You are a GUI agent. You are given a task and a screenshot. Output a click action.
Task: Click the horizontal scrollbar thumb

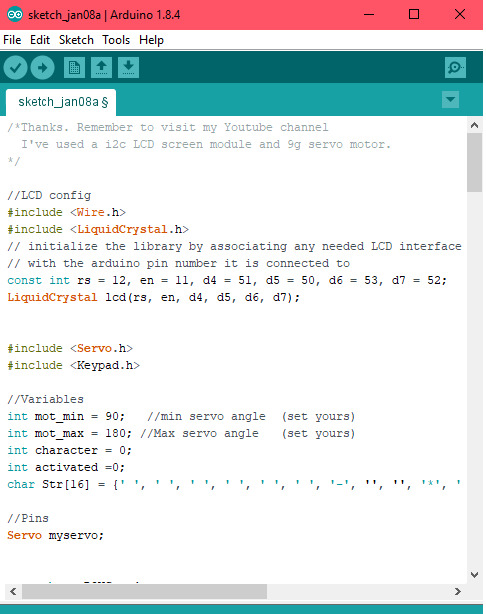(145, 591)
